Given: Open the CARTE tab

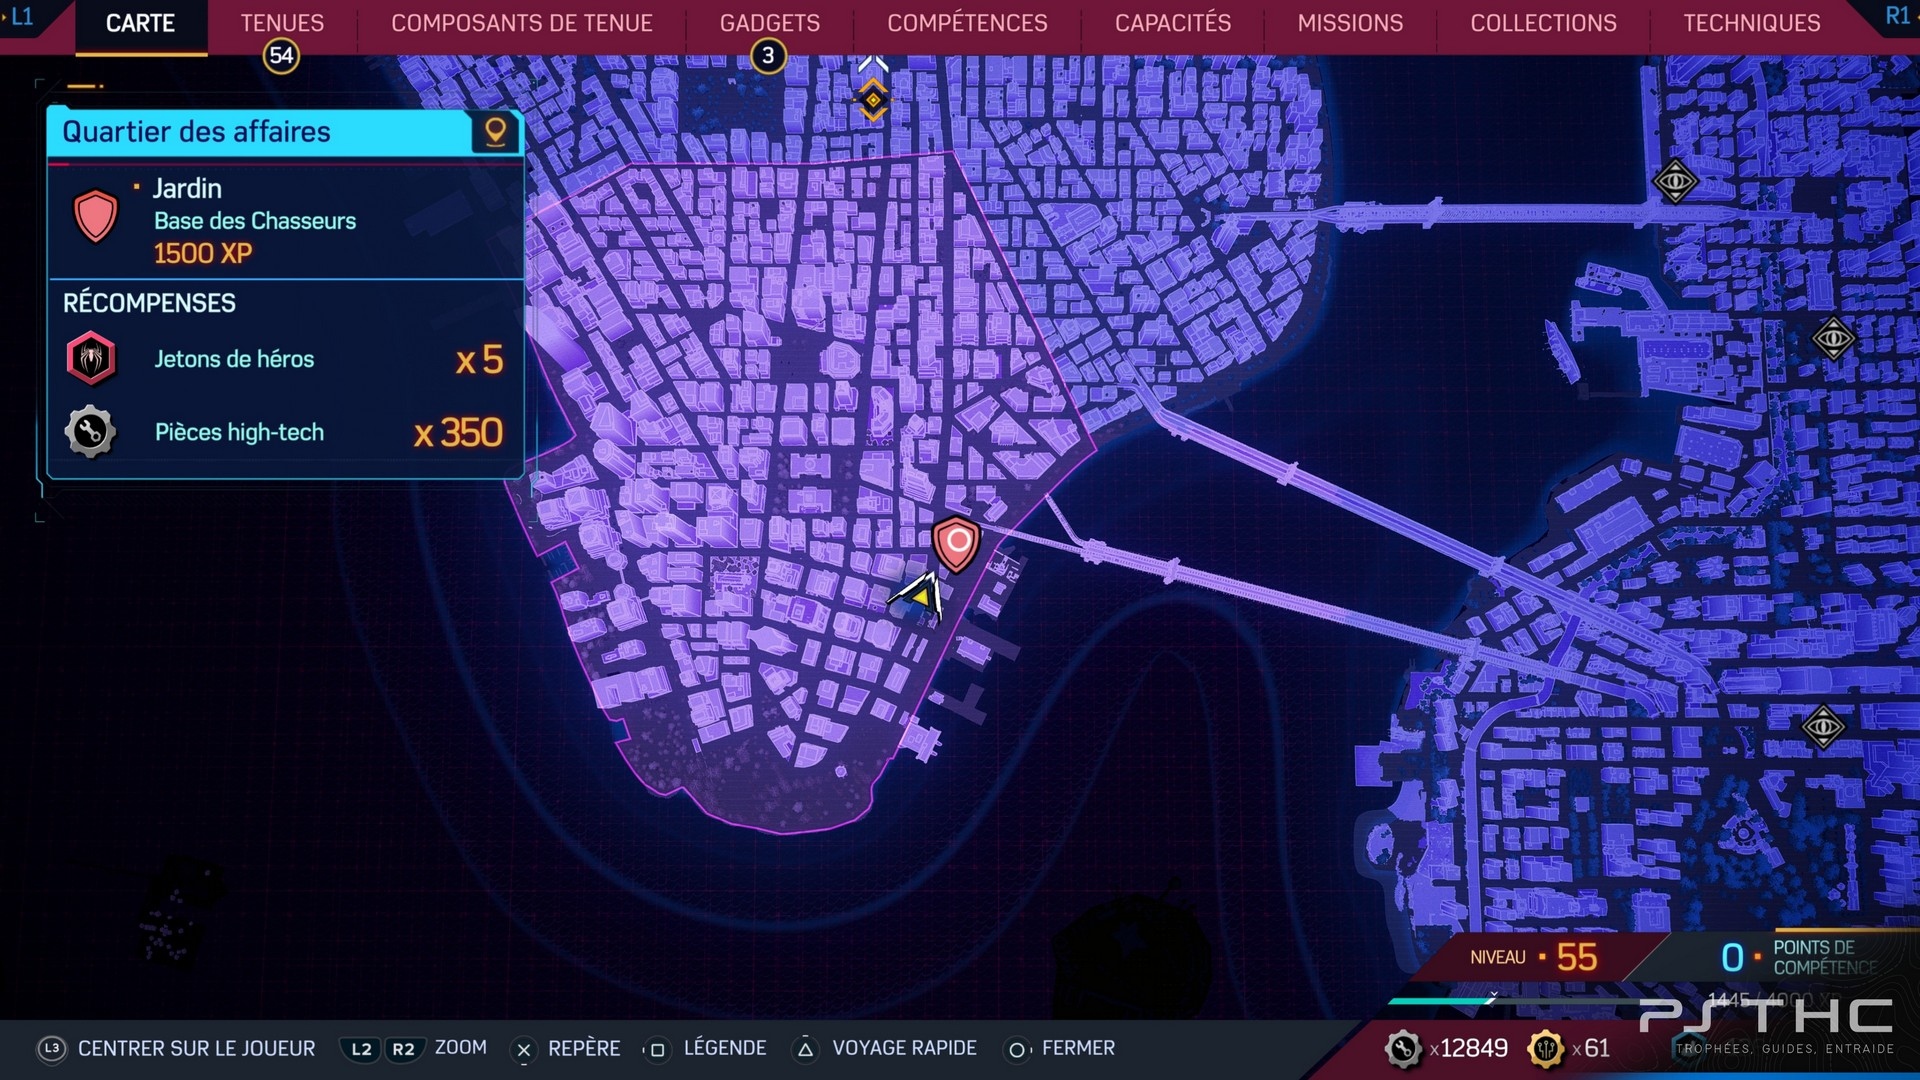Looking at the screenshot, I should point(141,23).
